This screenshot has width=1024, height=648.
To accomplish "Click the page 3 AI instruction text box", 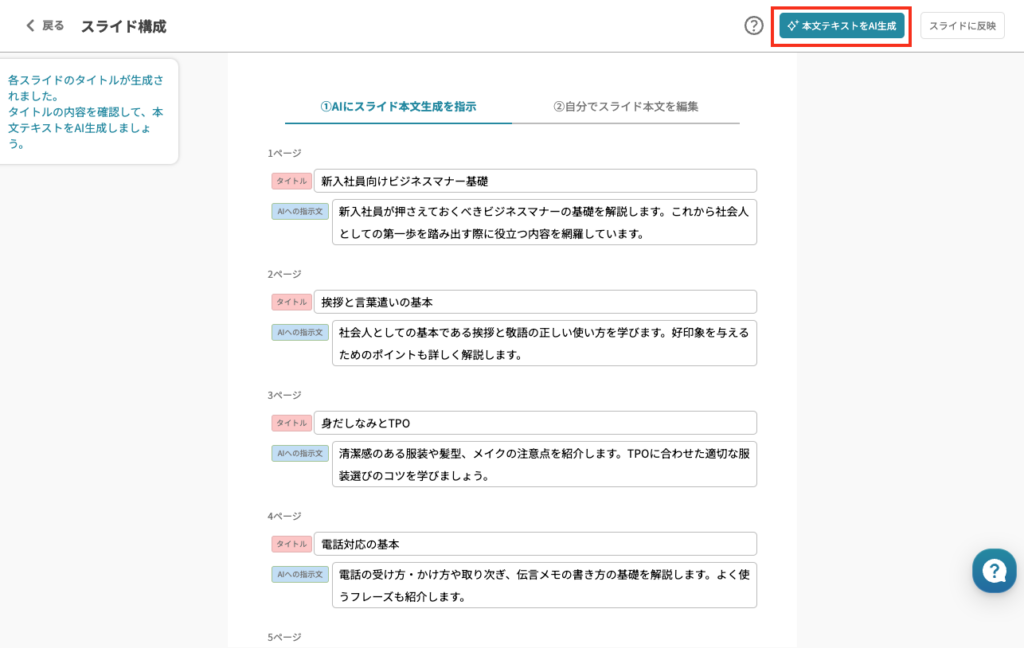I will [544, 464].
